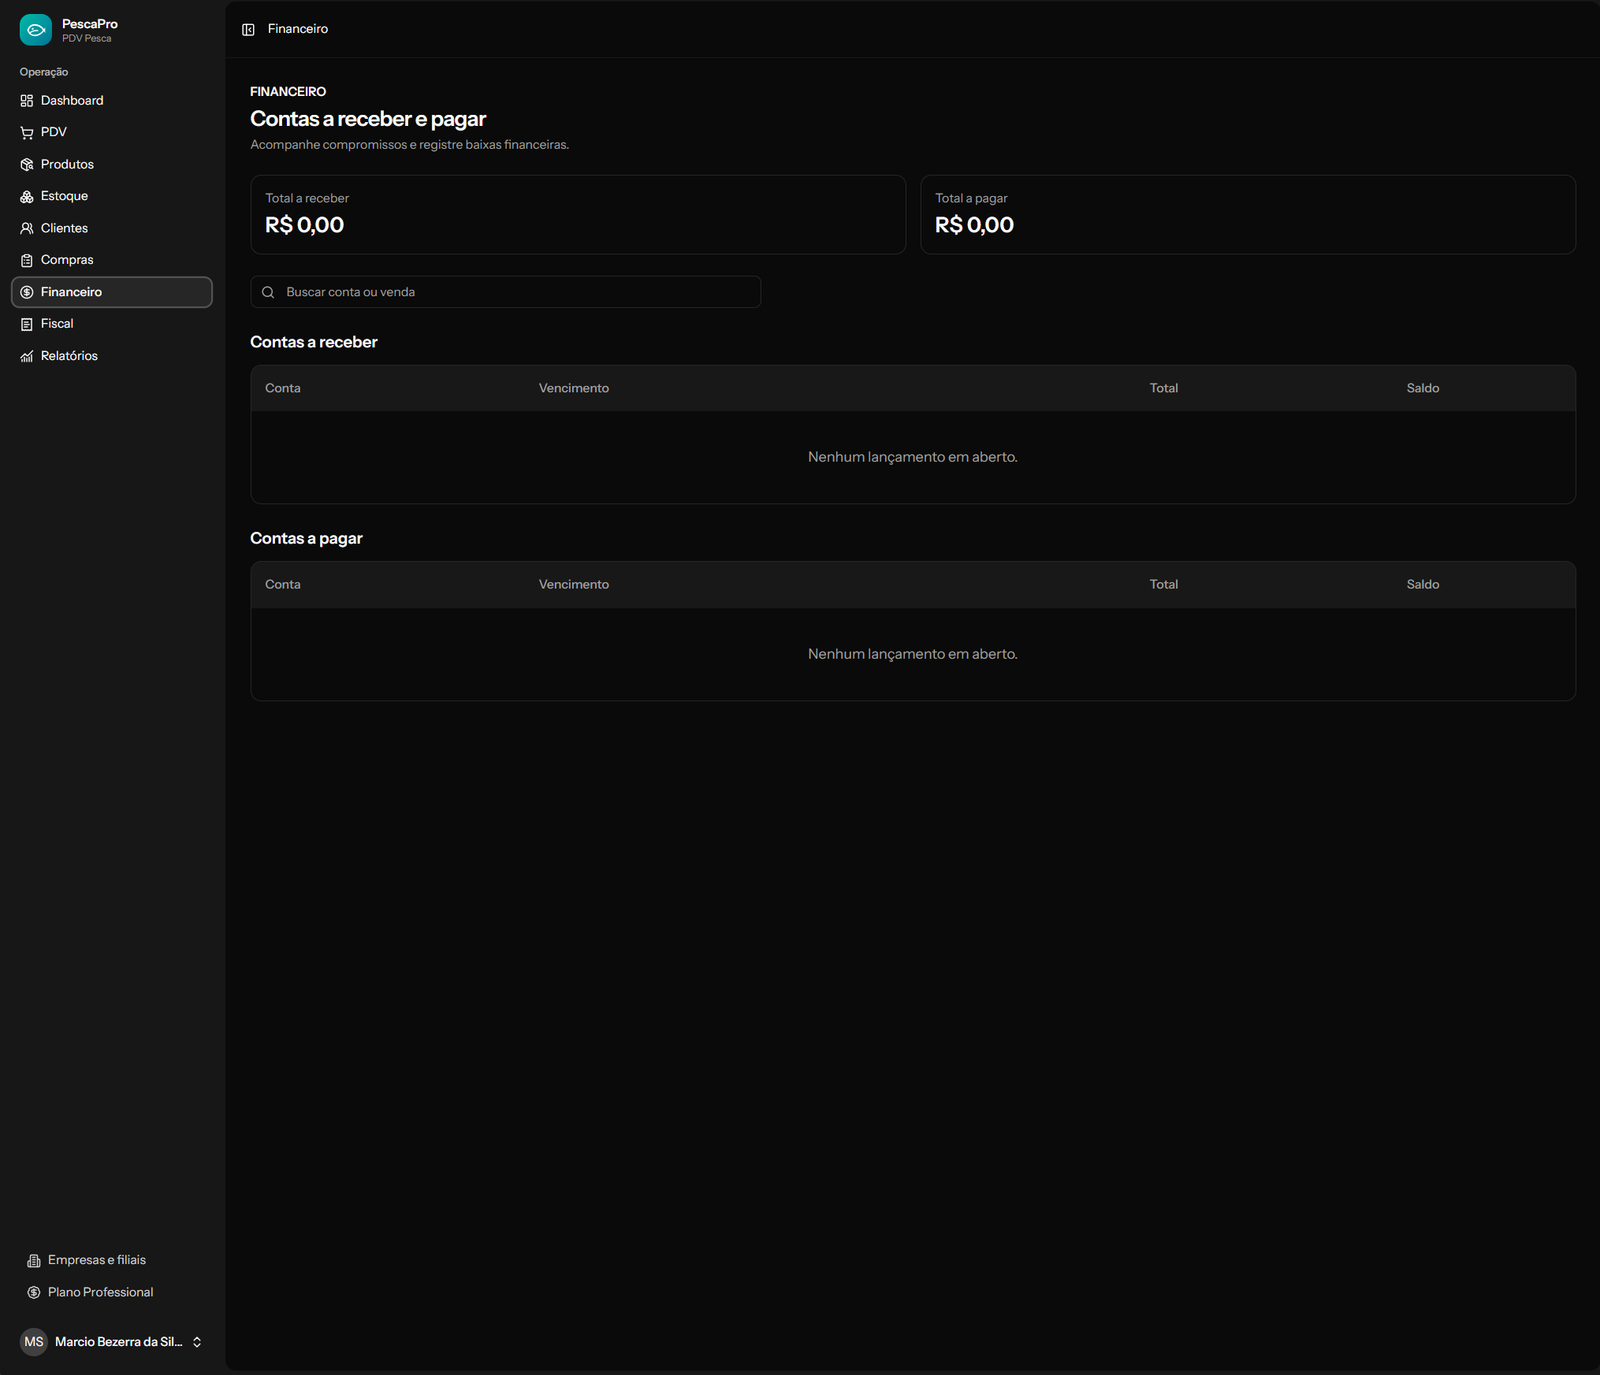This screenshot has height=1375, width=1600.
Task: Click the PDV shopping cart icon
Action: (27, 133)
